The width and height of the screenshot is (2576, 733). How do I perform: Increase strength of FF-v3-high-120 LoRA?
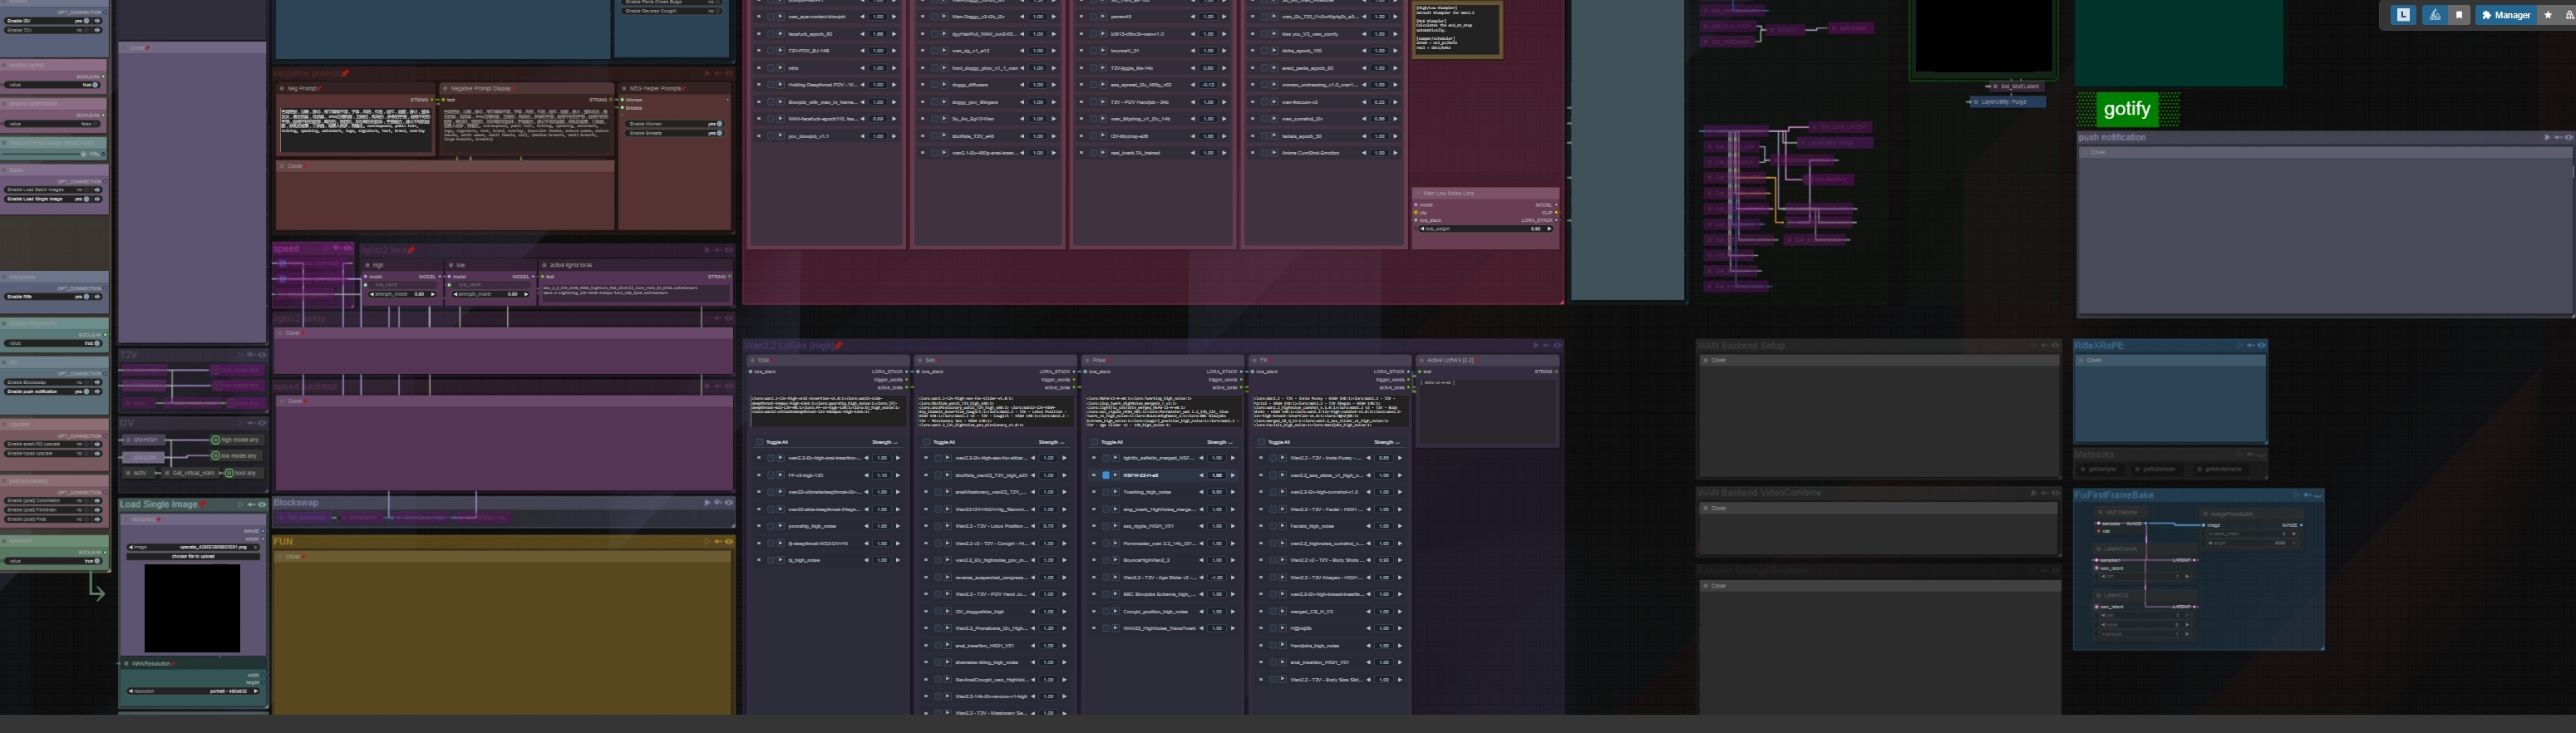click(x=898, y=475)
